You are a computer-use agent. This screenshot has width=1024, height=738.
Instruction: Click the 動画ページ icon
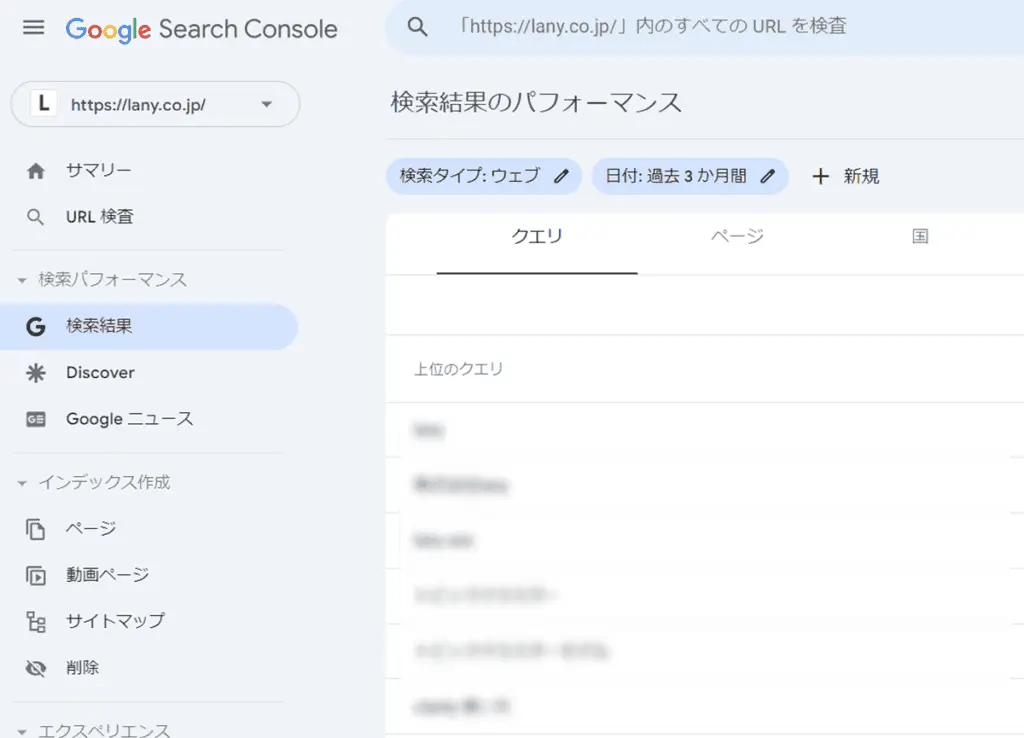[x=36, y=575]
